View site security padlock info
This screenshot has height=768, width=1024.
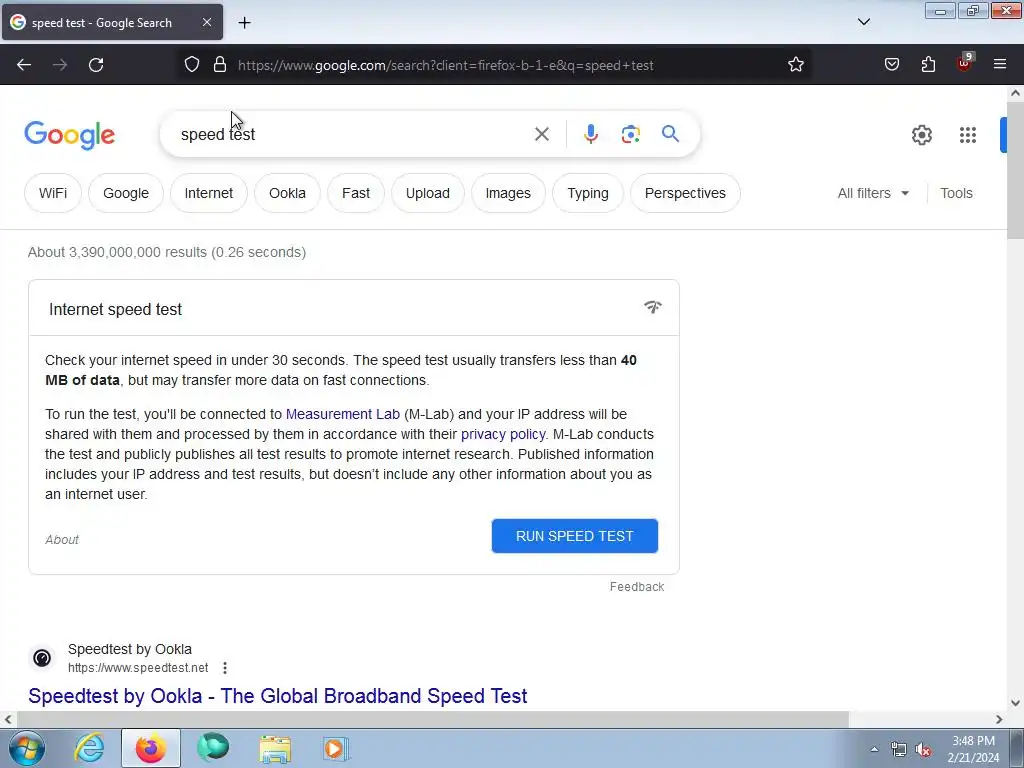(220, 65)
